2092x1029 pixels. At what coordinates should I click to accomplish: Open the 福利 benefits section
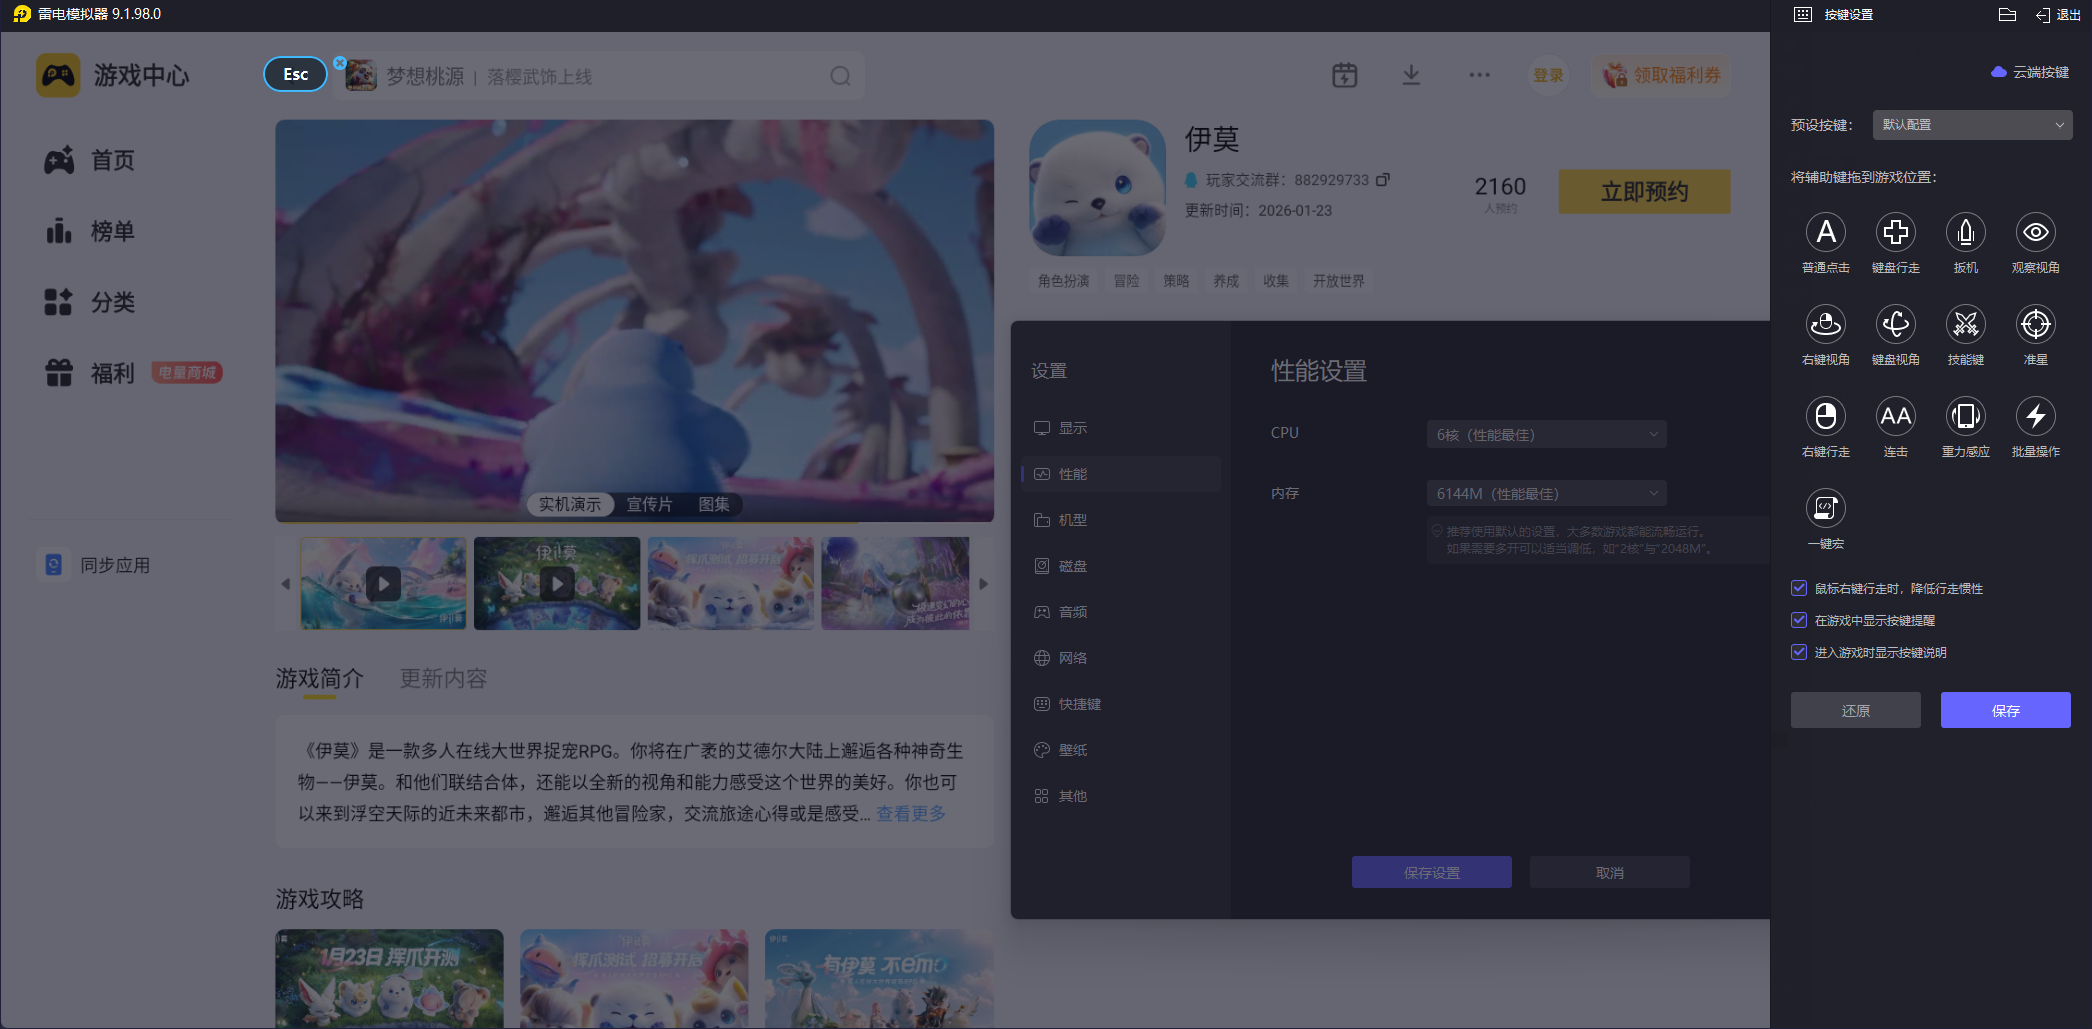tap(89, 373)
